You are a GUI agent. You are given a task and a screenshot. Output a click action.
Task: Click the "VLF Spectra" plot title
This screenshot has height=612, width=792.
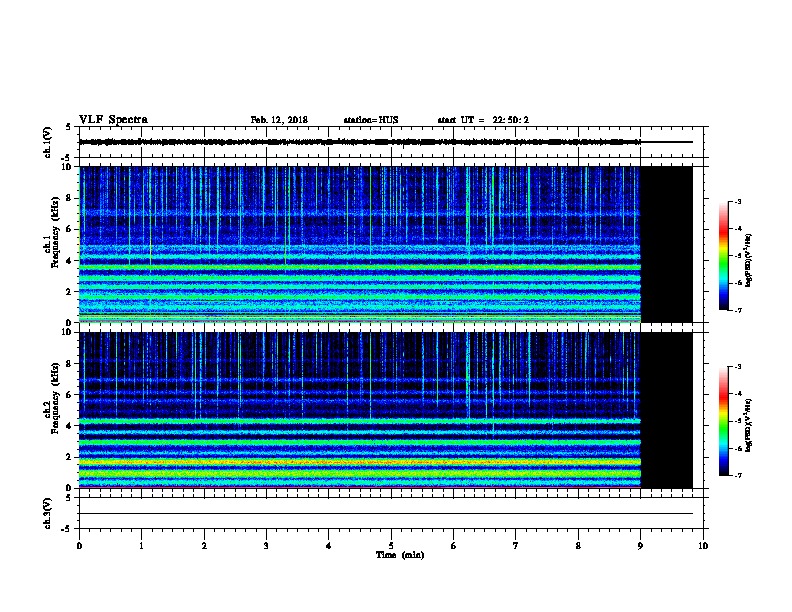113,120
